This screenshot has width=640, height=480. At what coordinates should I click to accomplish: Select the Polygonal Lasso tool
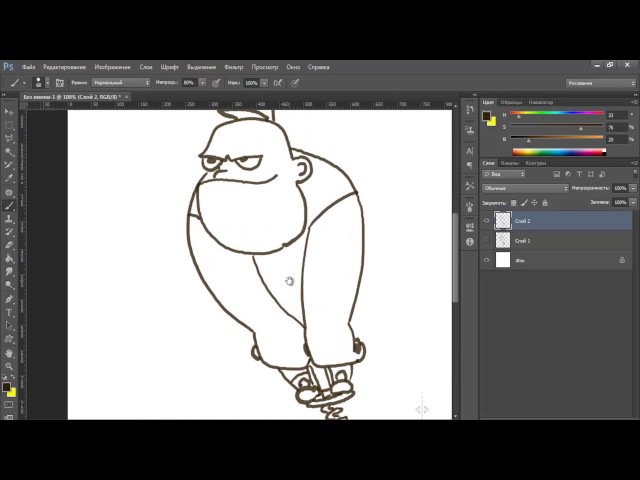point(9,139)
